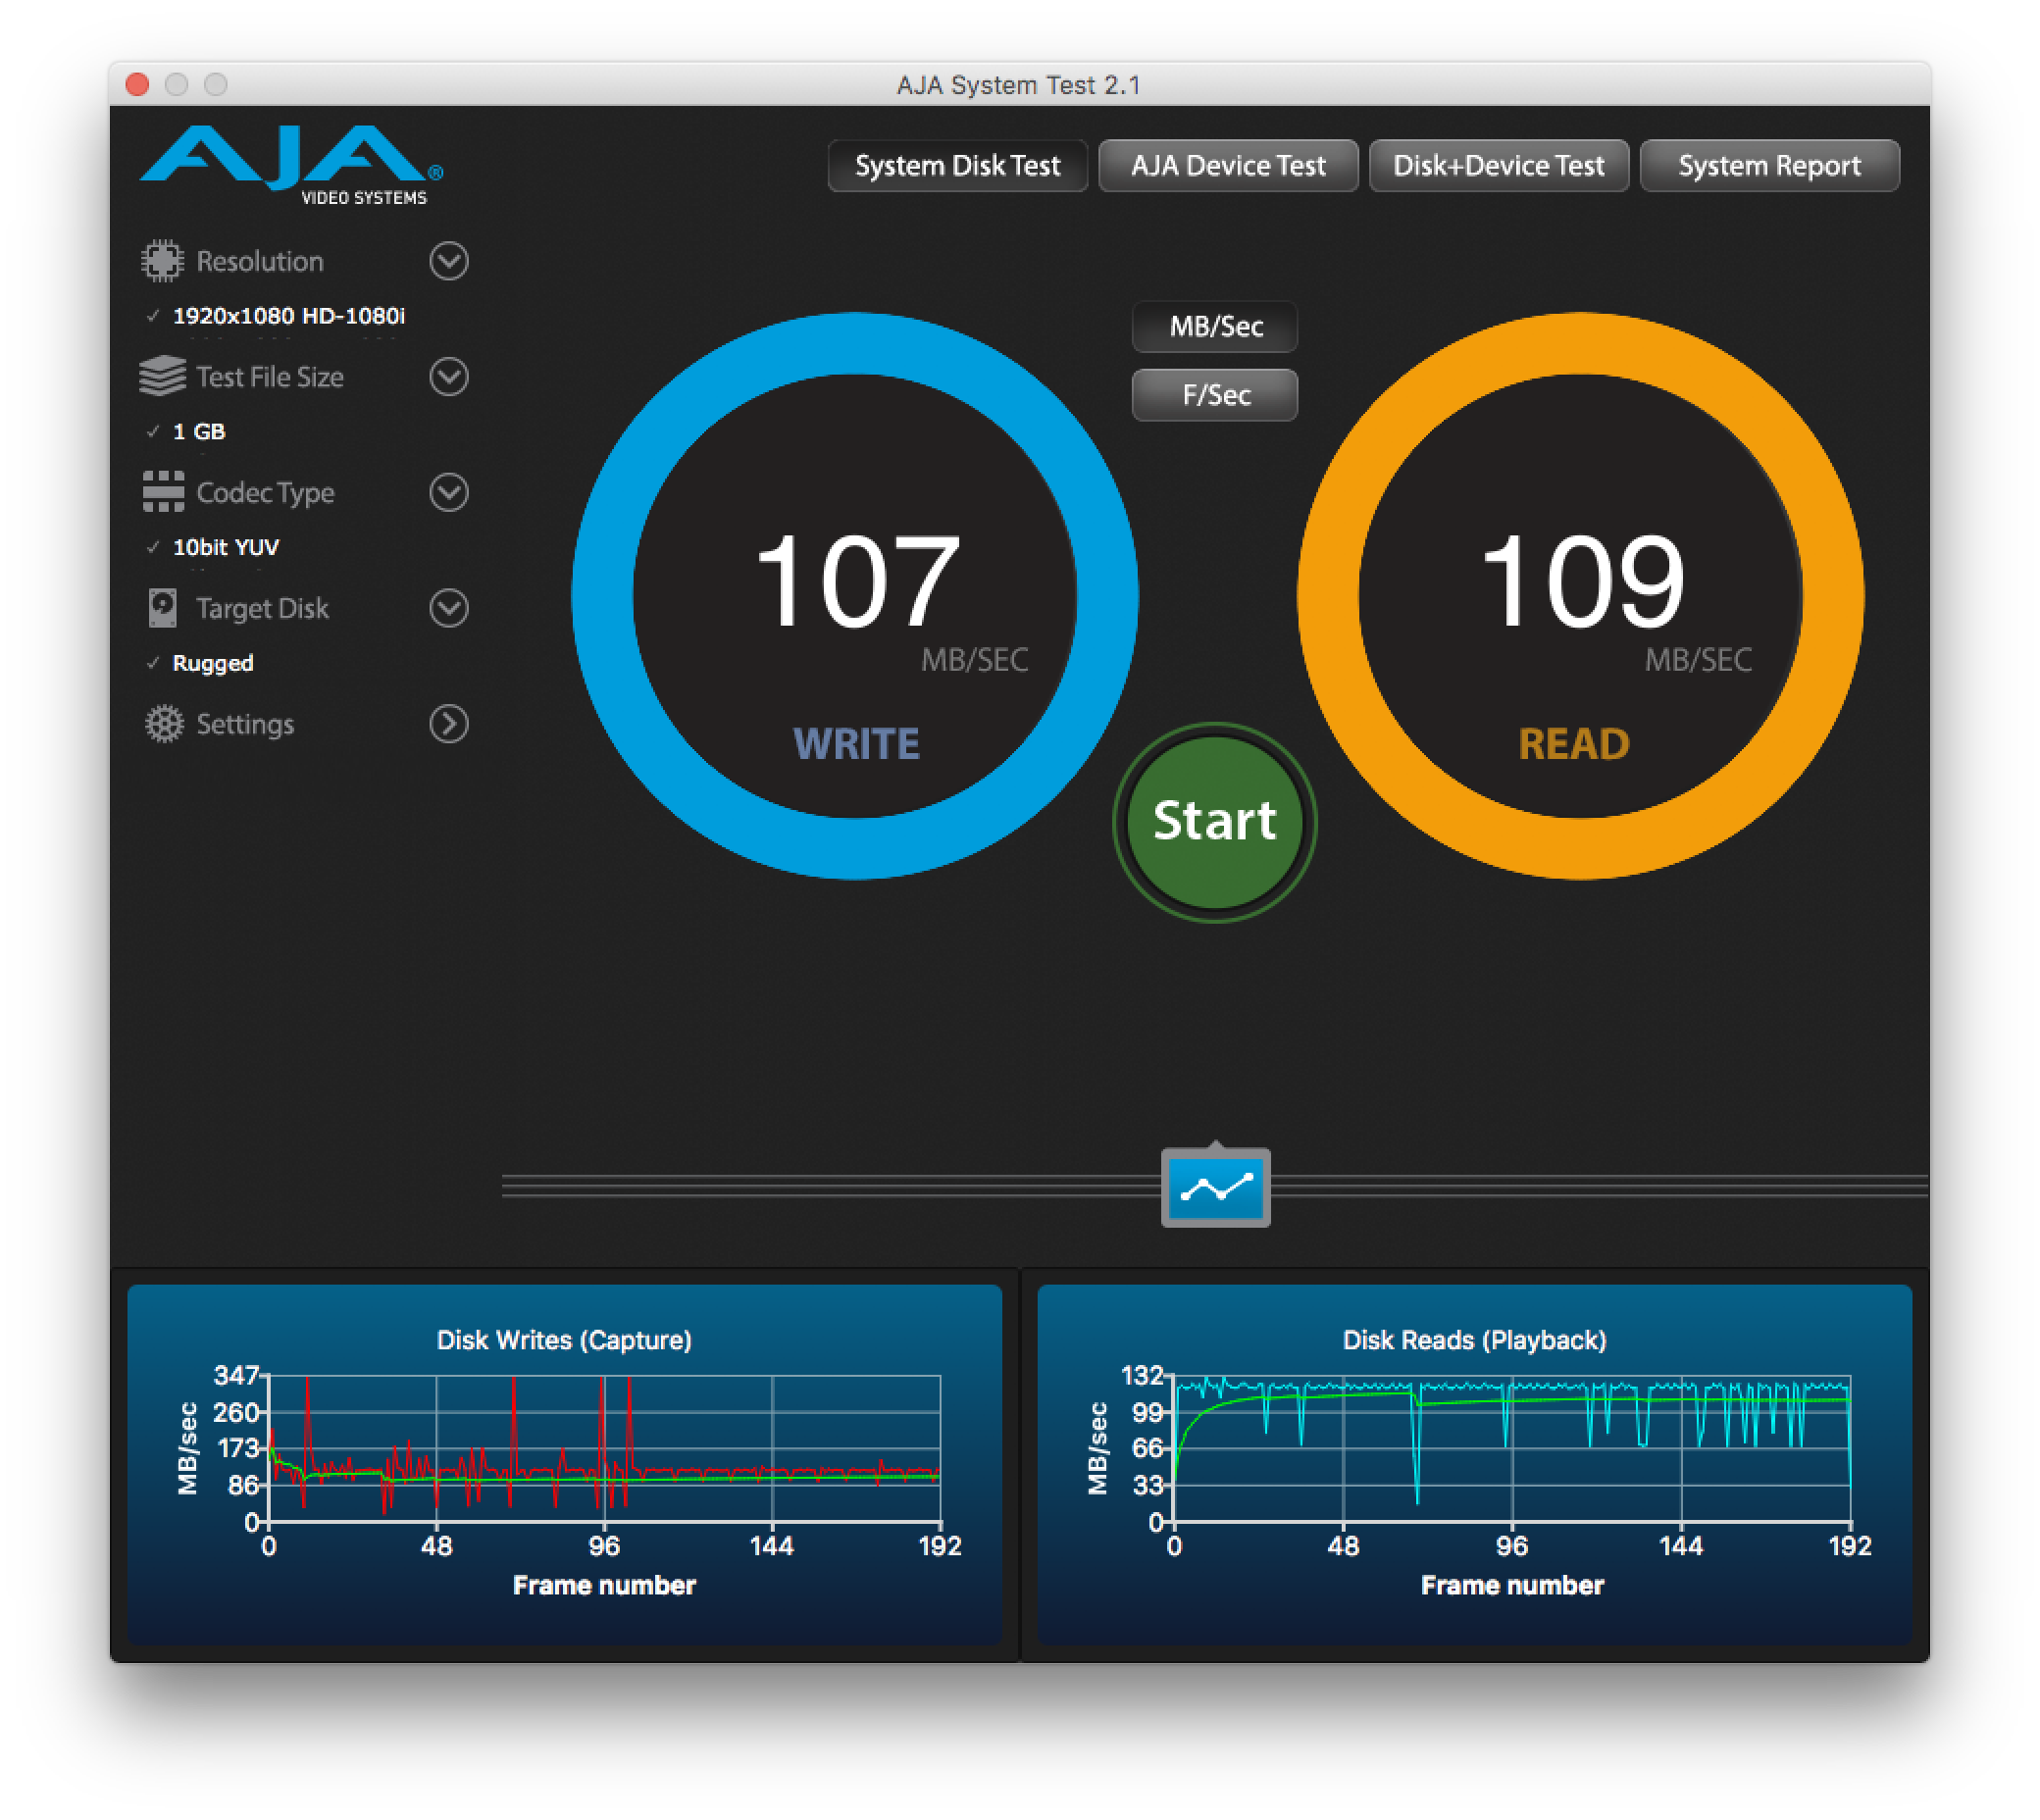The image size is (2040, 1820).
Task: Open the Codec Type dropdown chevron
Action: coord(449,492)
